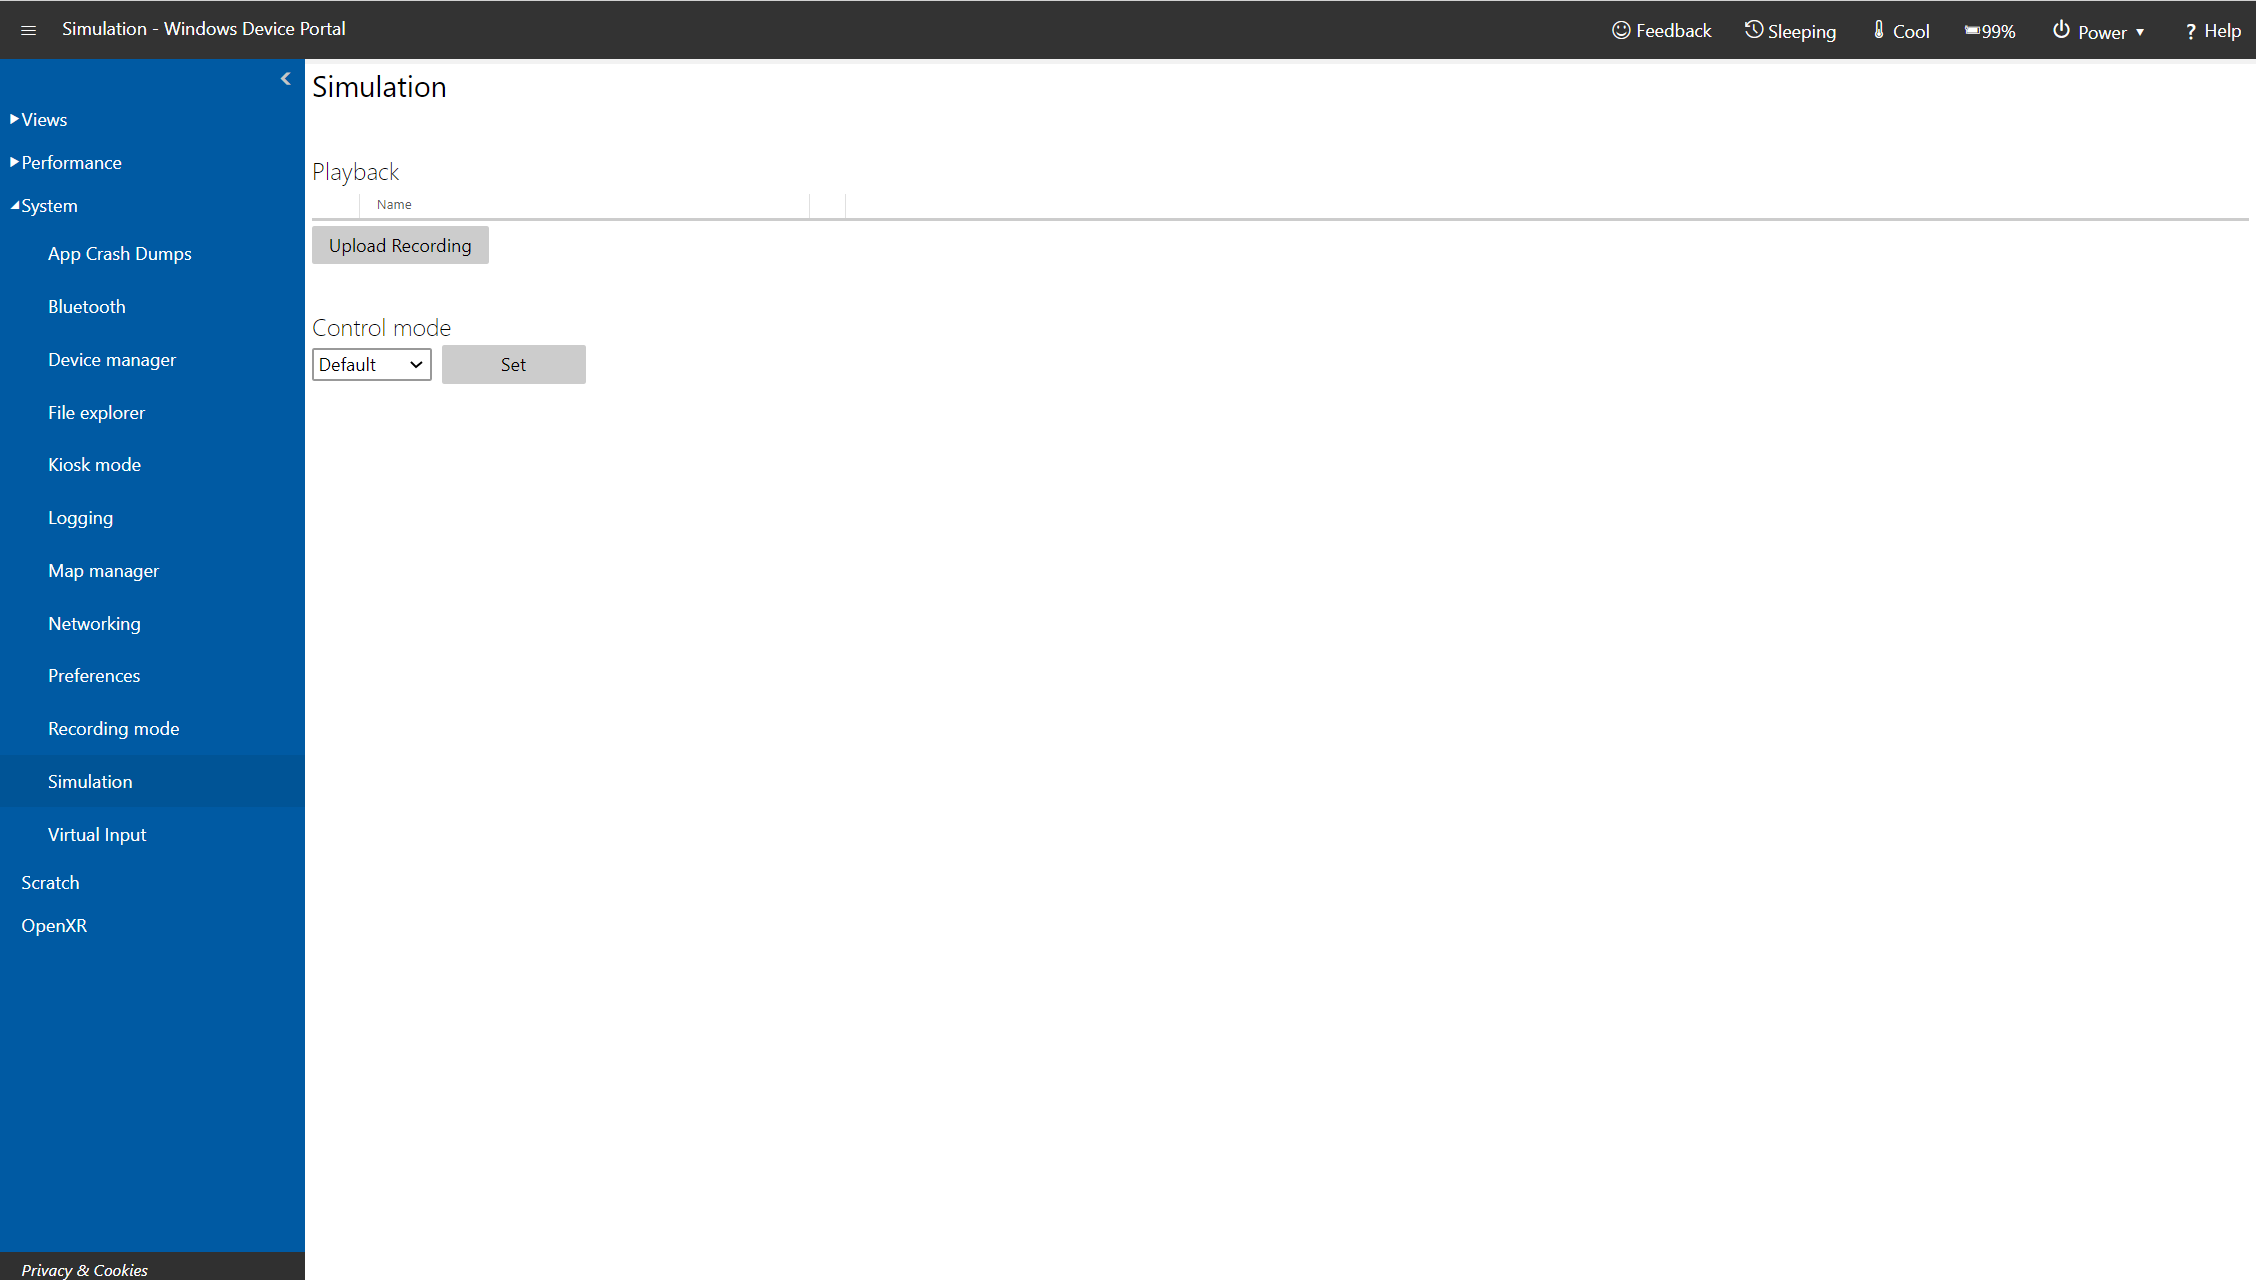Click Scratch in sidebar
The image size is (2256, 1280).
coord(50,882)
